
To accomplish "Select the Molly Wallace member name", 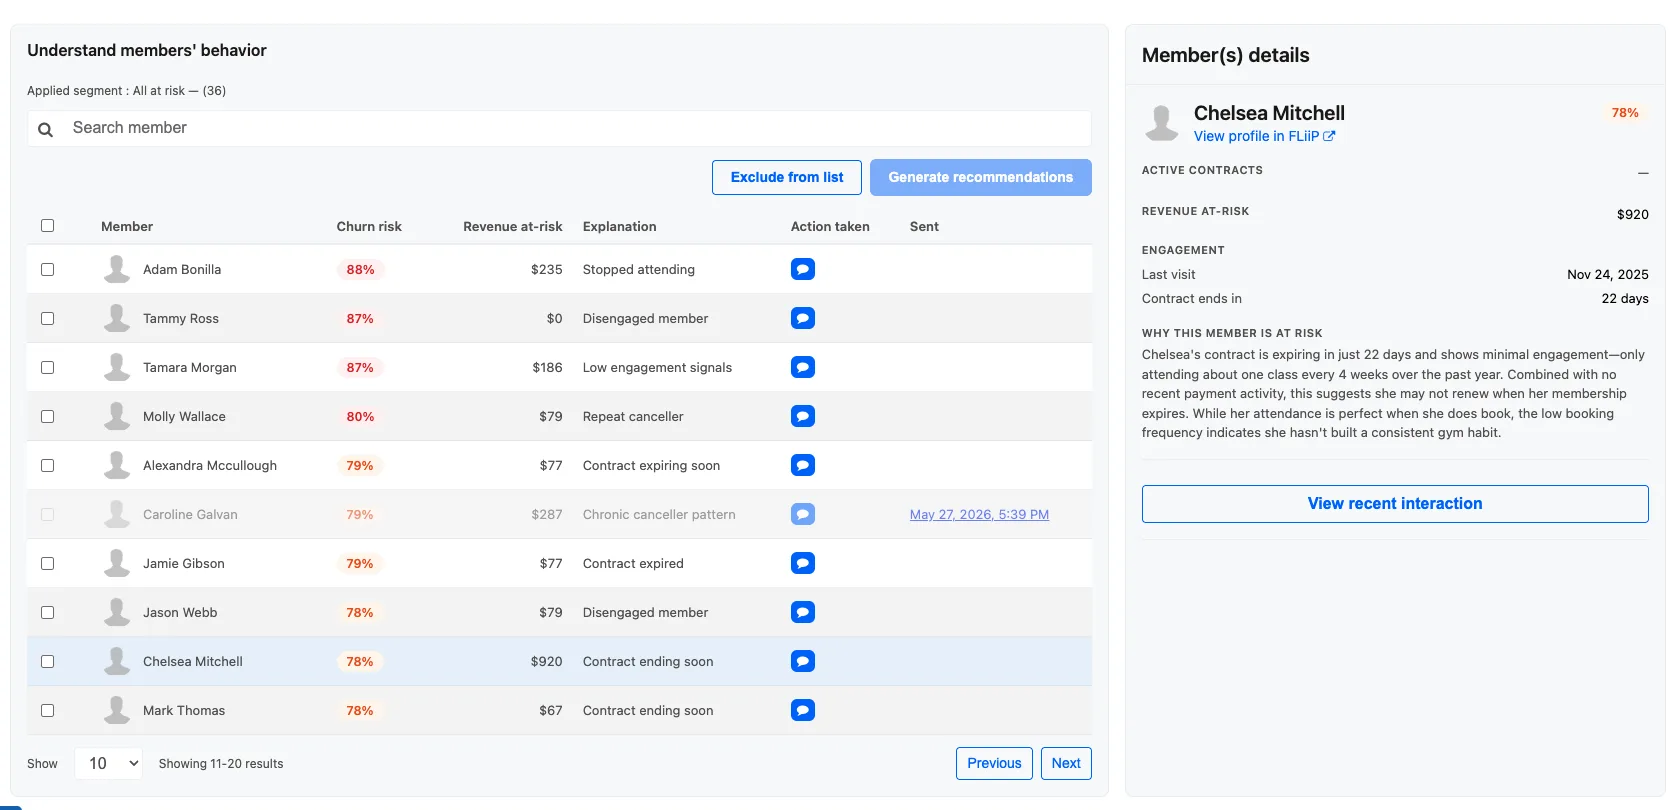I will 184,416.
